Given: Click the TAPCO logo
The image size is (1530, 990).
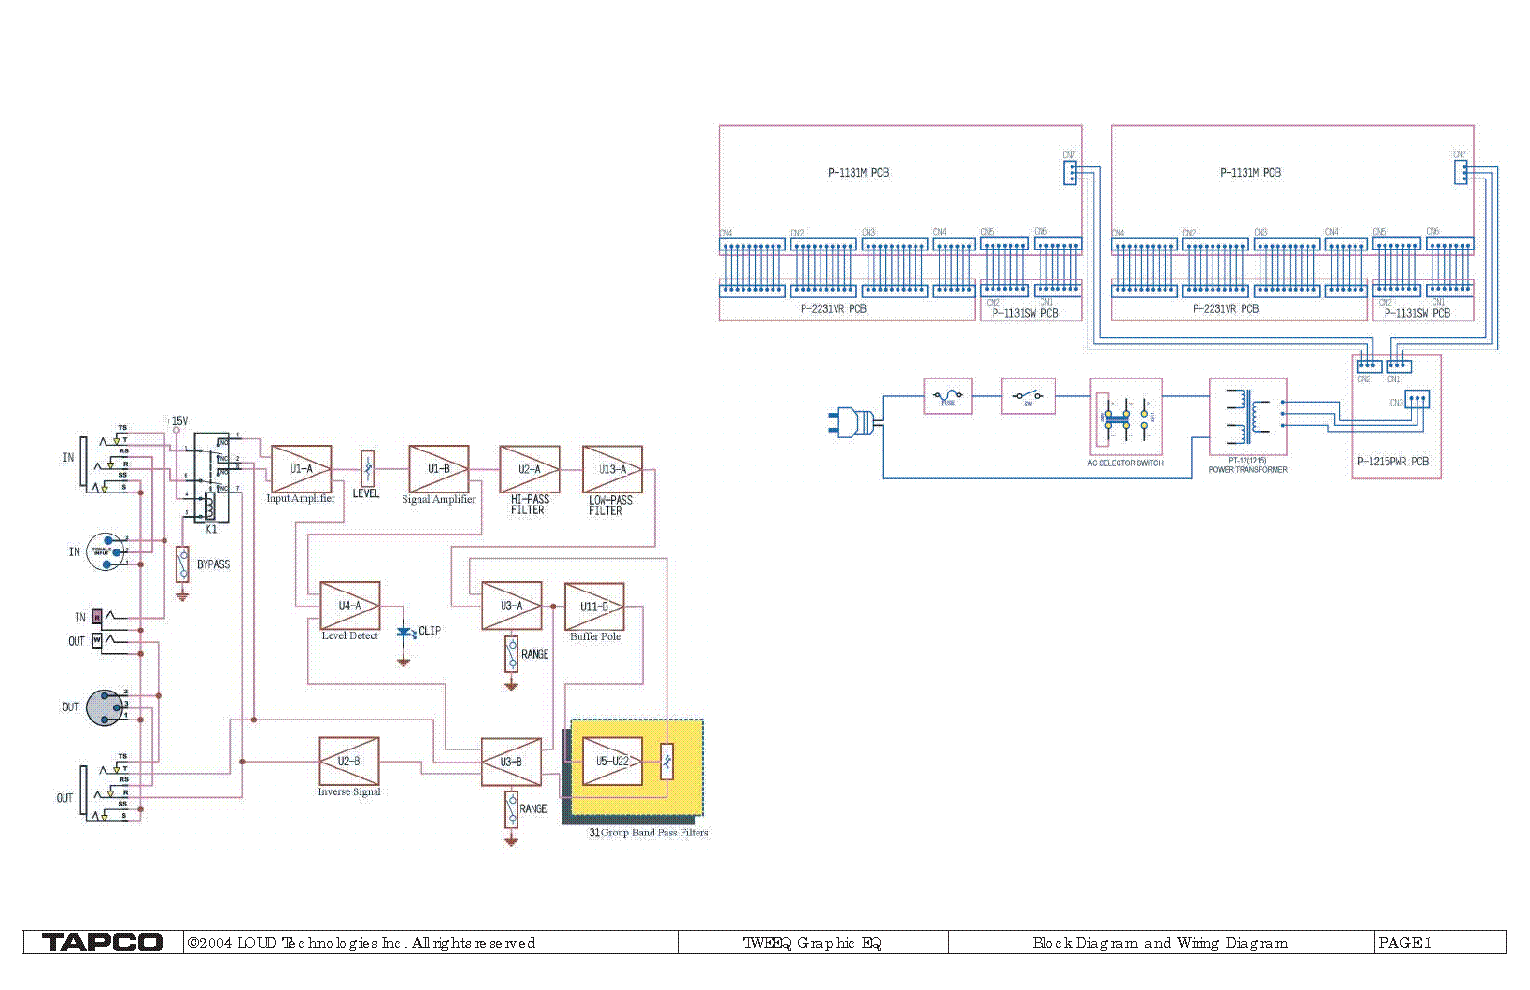Looking at the screenshot, I should click(x=102, y=942).
